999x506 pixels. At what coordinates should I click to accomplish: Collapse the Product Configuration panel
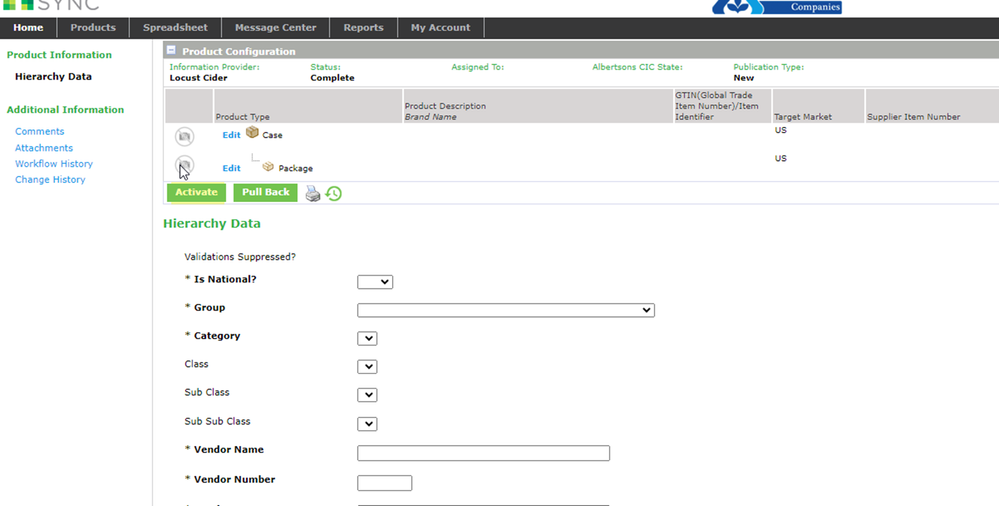(171, 51)
